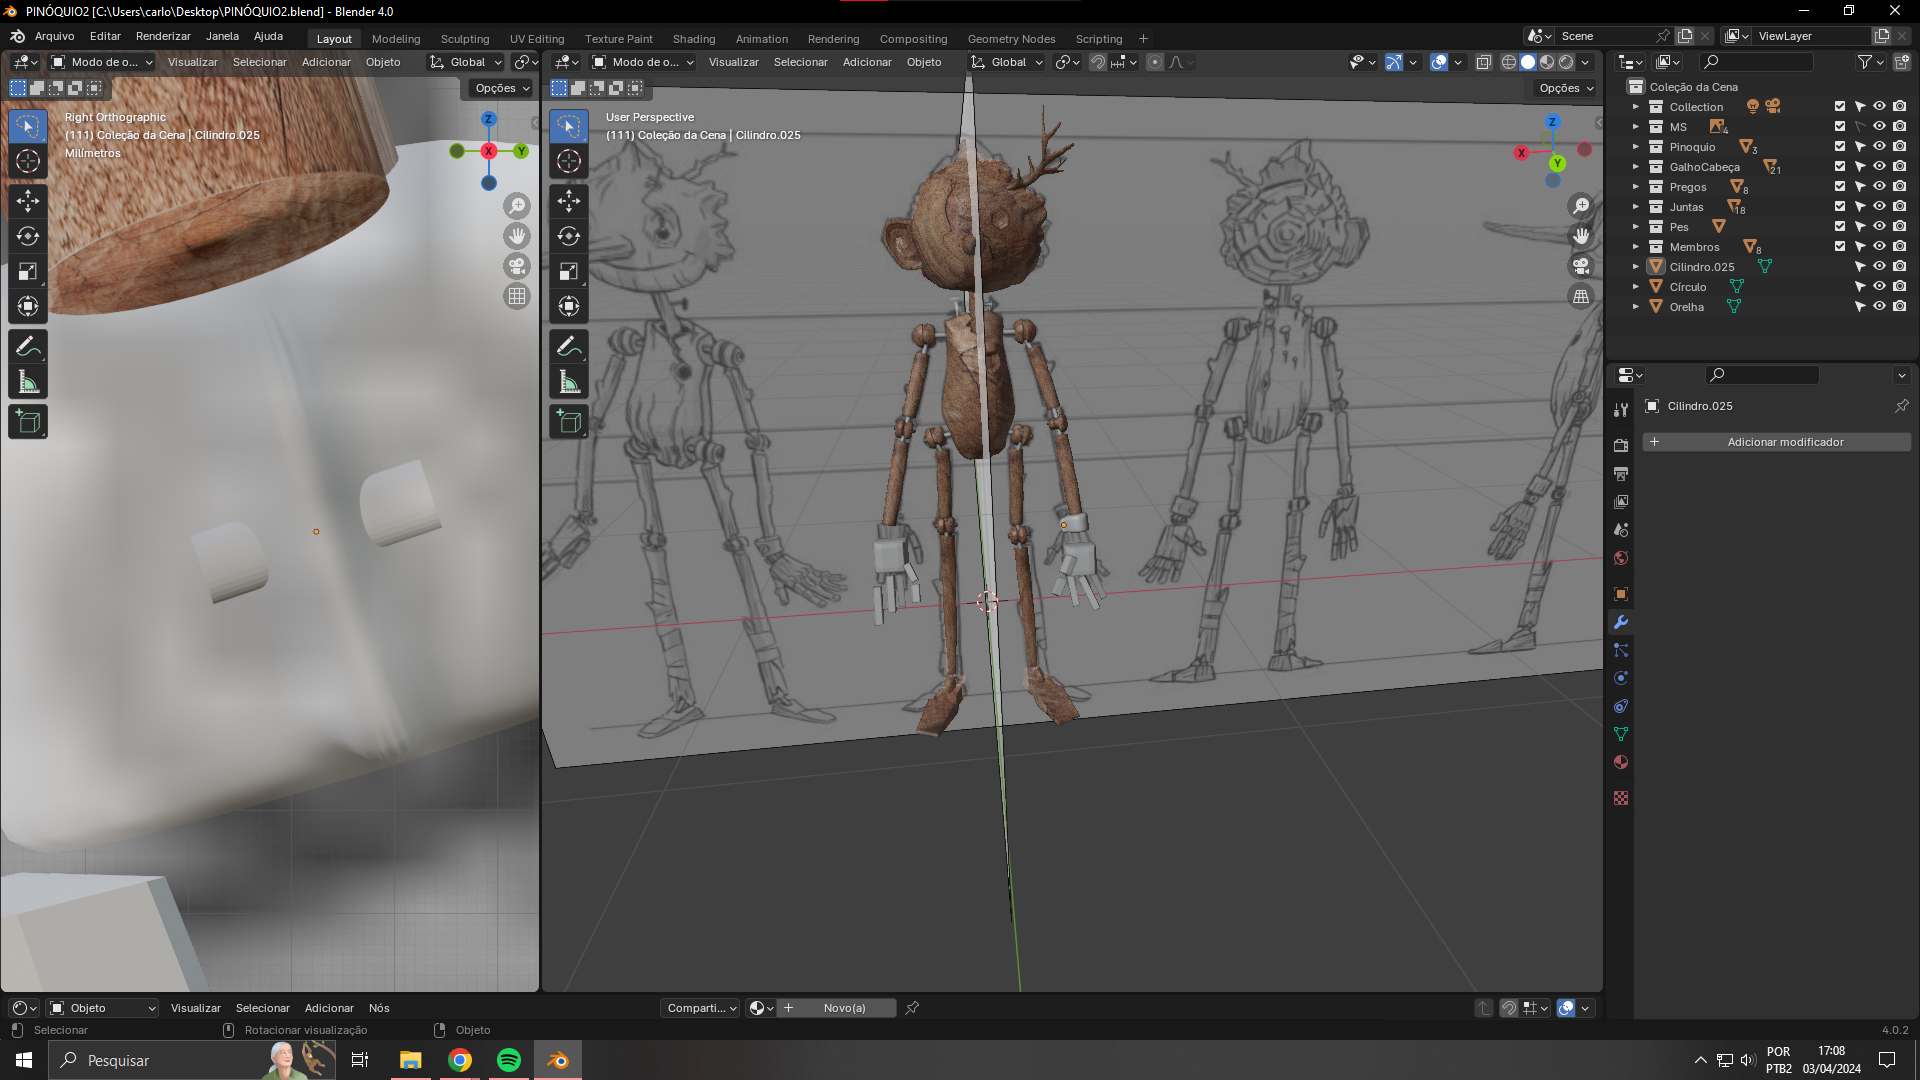Open the Renderizar menu
The width and height of the screenshot is (1920, 1080).
163,36
